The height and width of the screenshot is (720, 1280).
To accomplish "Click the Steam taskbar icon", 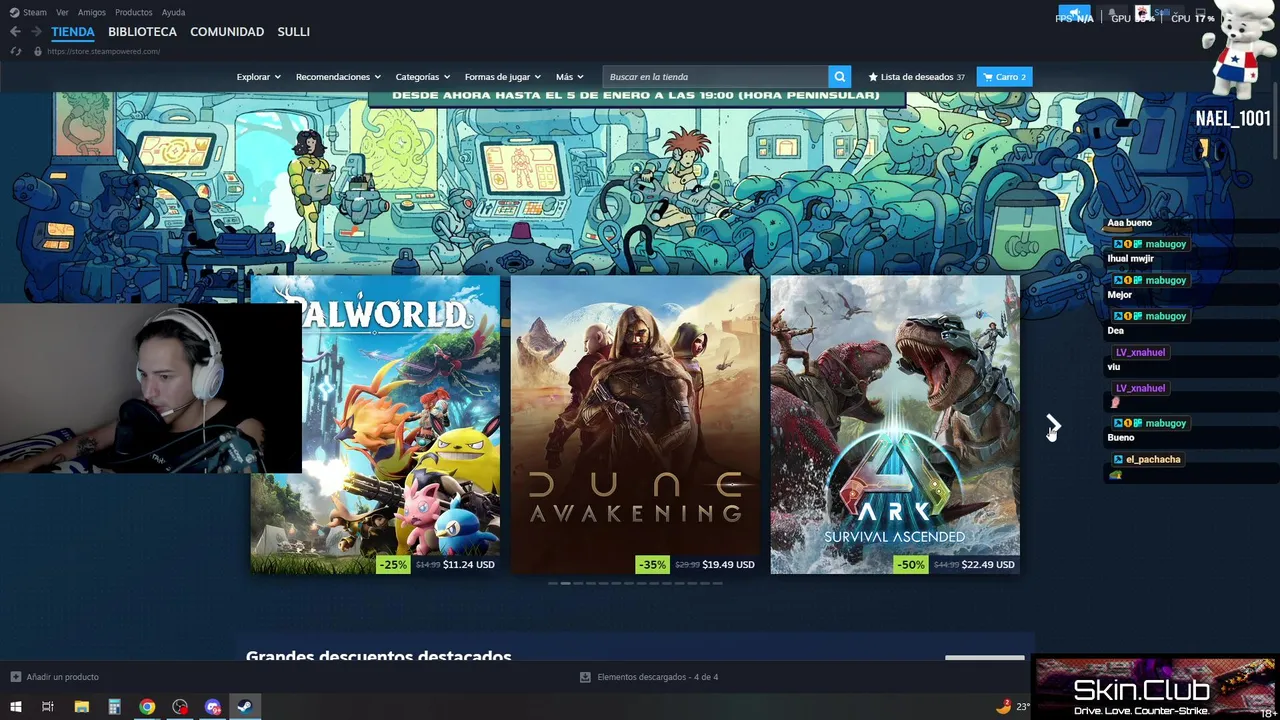I will pos(245,707).
